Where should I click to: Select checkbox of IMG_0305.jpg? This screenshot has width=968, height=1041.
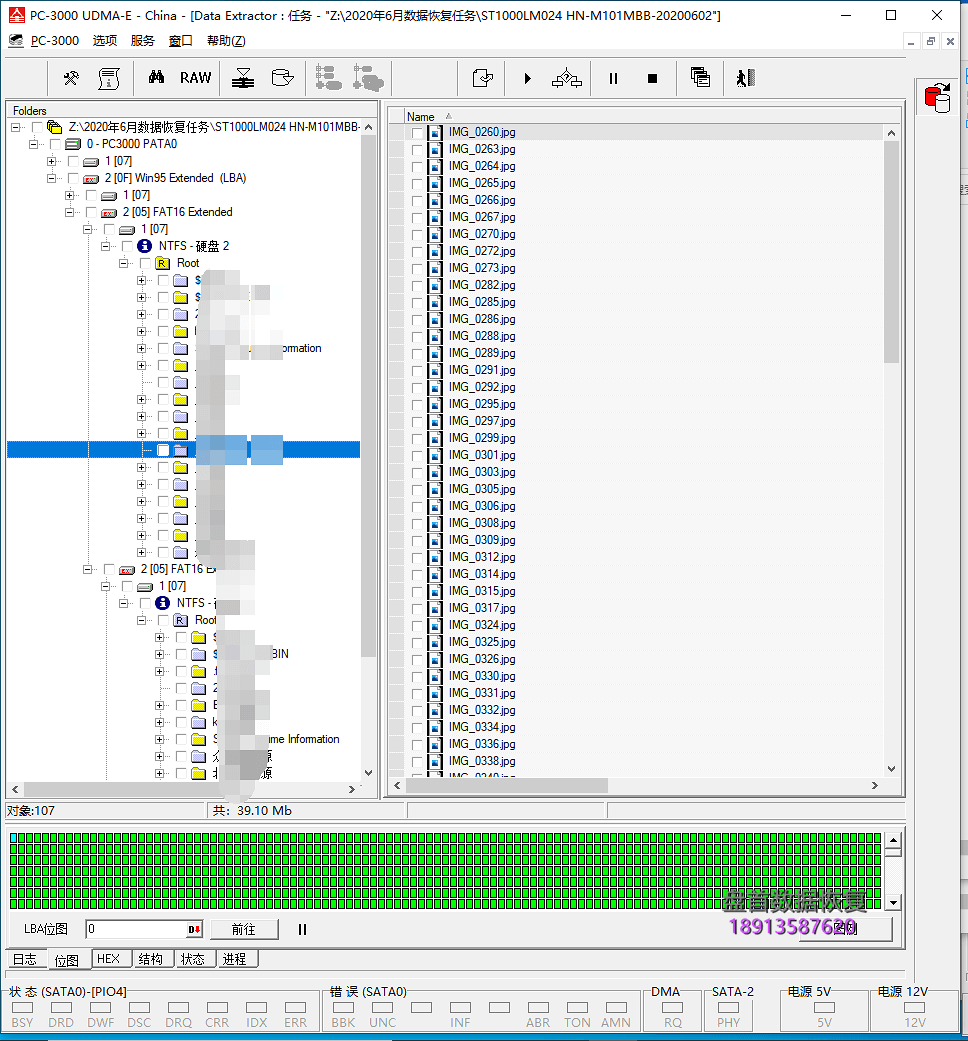(417, 489)
